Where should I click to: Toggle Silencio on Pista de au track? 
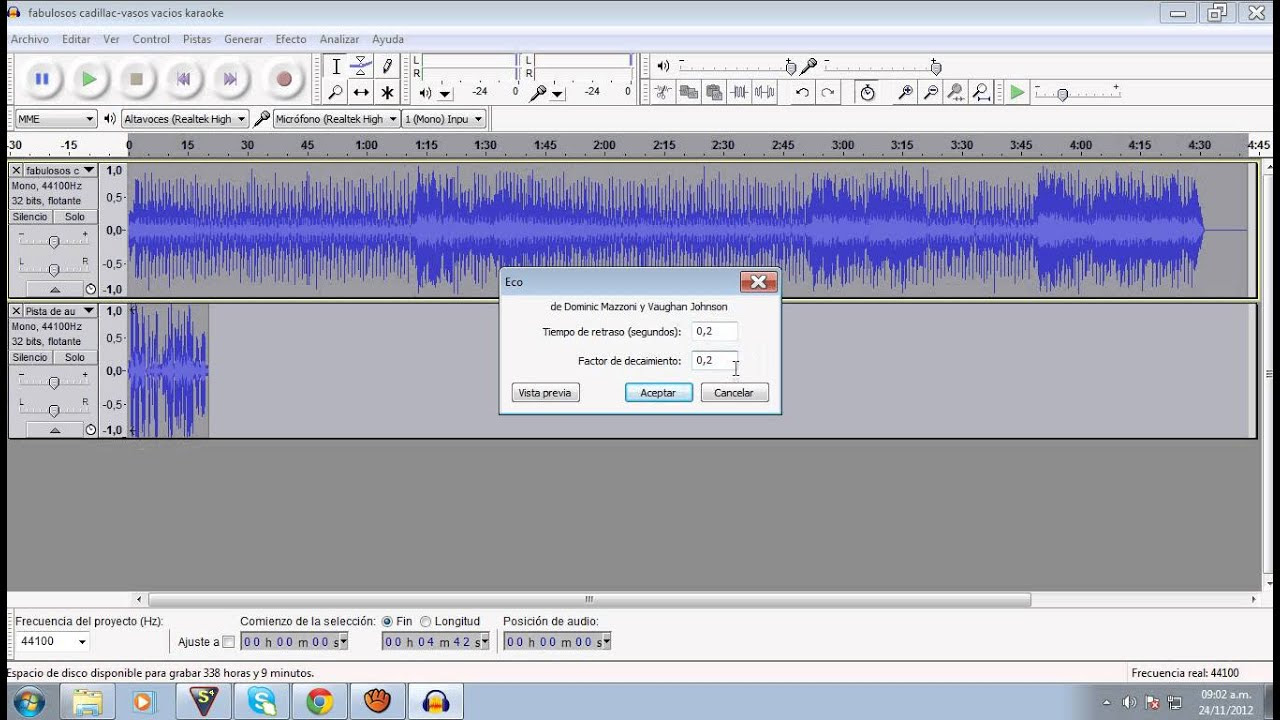coord(30,357)
